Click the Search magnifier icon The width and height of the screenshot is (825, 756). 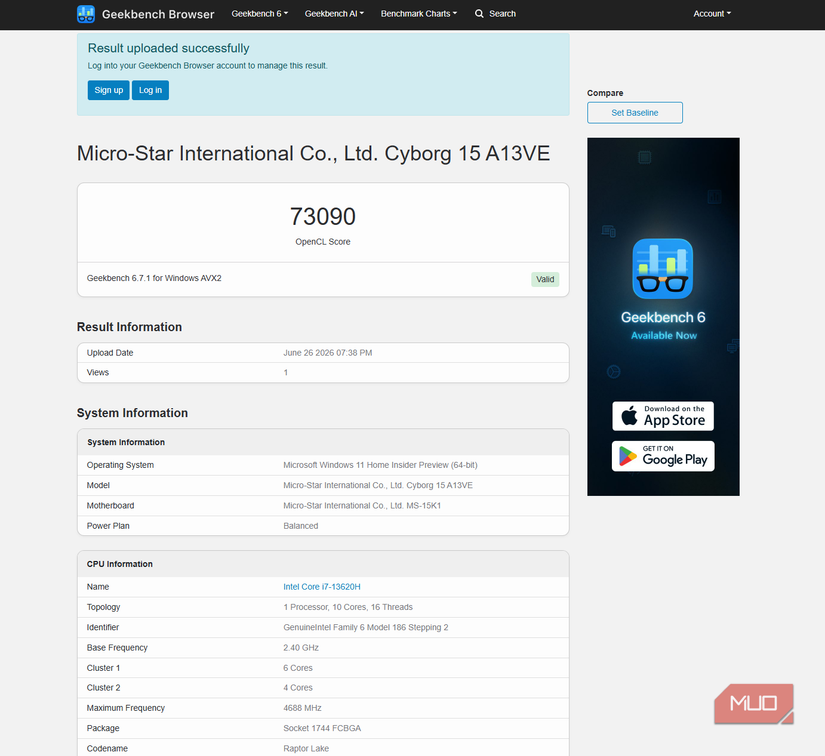pyautogui.click(x=479, y=14)
